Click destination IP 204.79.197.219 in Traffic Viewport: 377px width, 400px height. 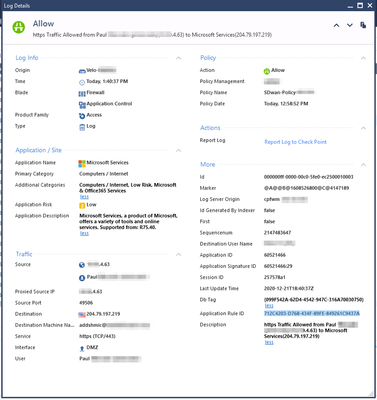pyautogui.click(x=103, y=314)
